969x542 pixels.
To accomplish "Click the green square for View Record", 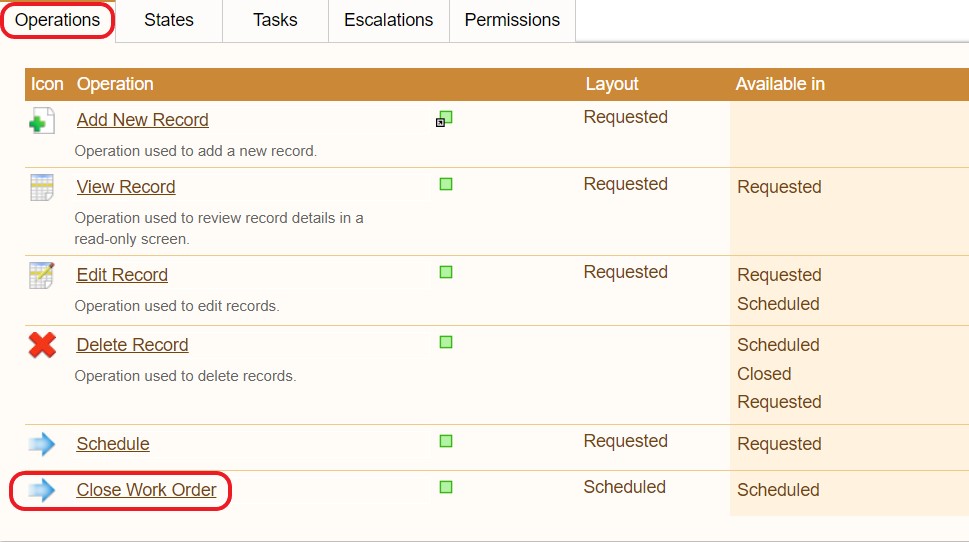I will tap(446, 184).
